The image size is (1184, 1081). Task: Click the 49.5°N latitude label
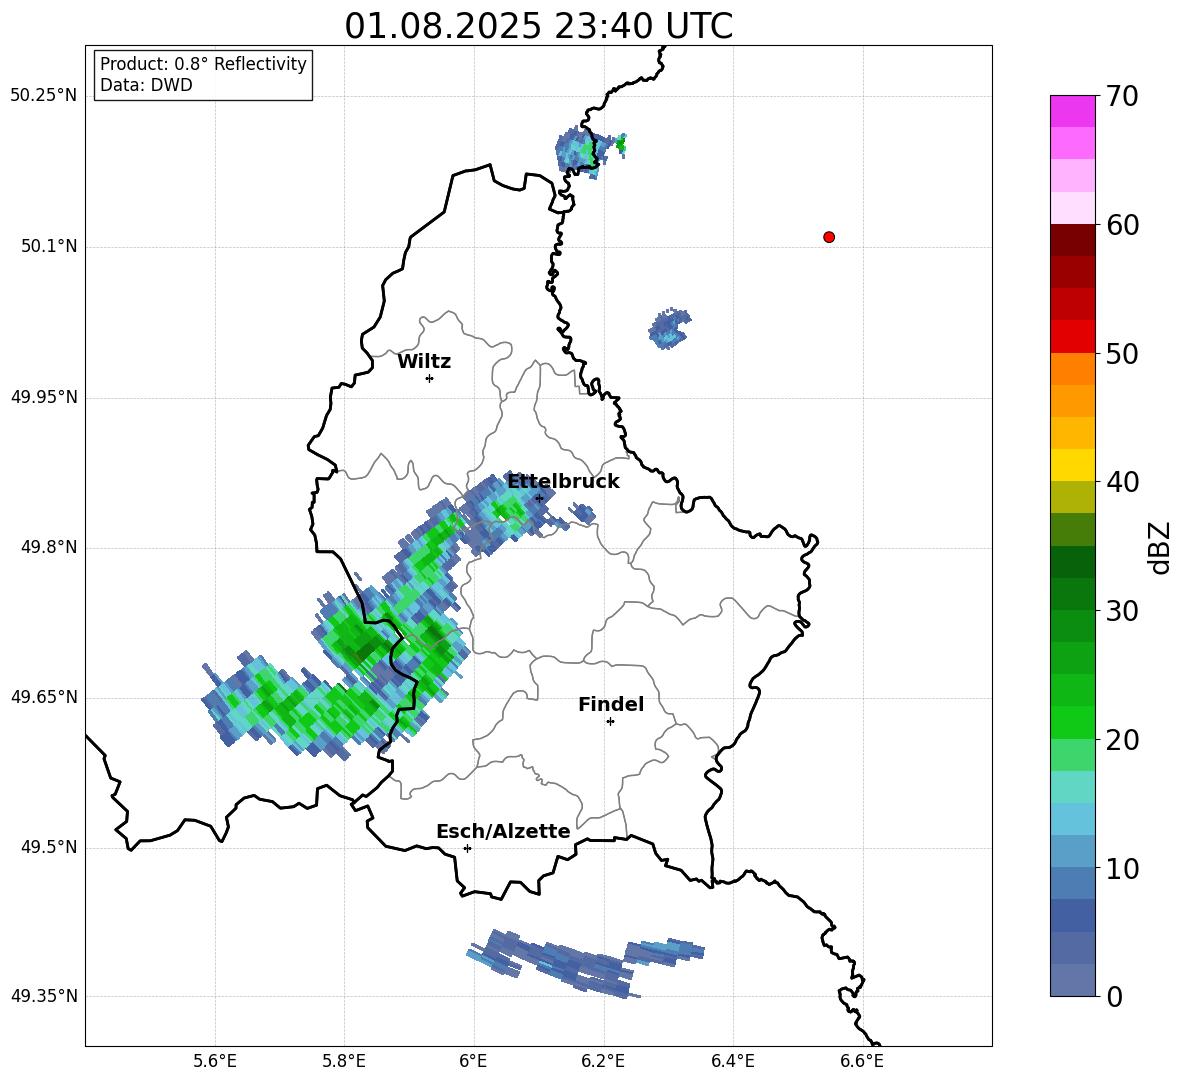pyautogui.click(x=49, y=847)
